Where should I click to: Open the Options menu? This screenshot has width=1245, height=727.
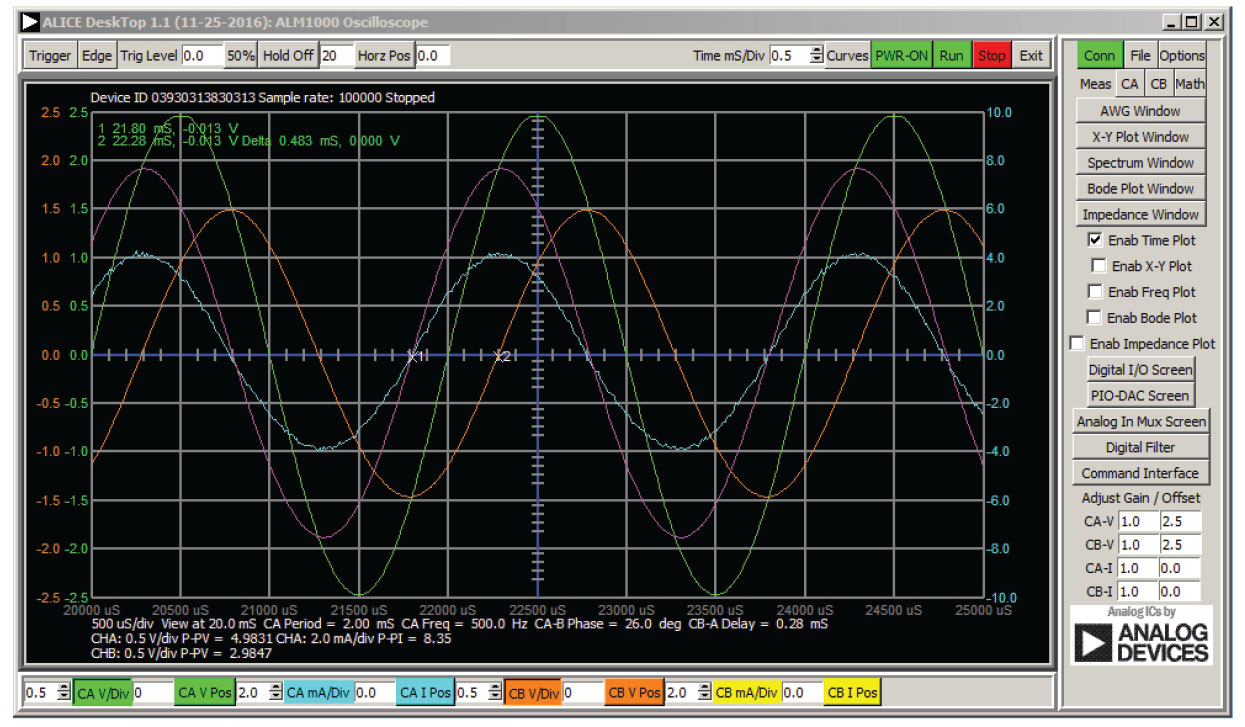(1182, 56)
